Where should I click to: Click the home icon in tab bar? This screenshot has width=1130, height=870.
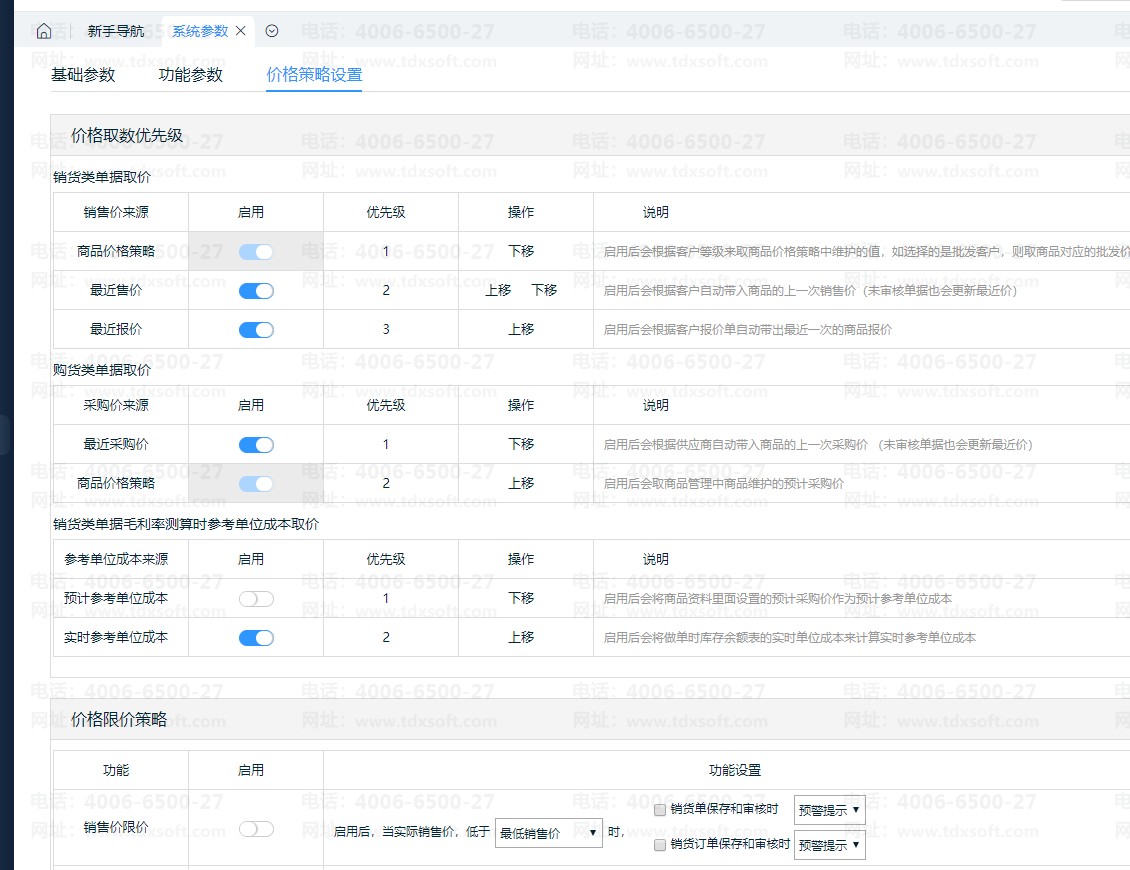click(x=43, y=31)
